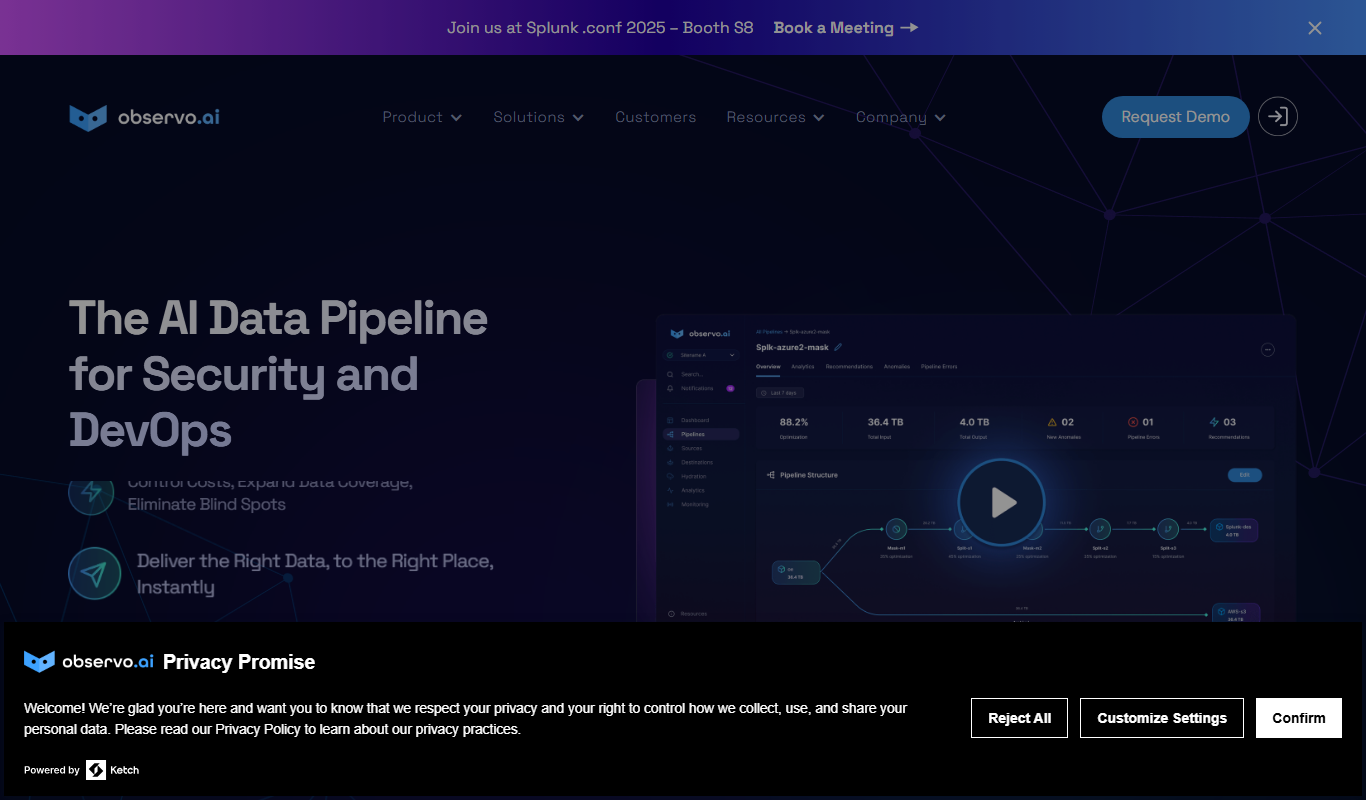Open the Customers page
Viewport: 1366px width, 800px height.
pyautogui.click(x=655, y=117)
